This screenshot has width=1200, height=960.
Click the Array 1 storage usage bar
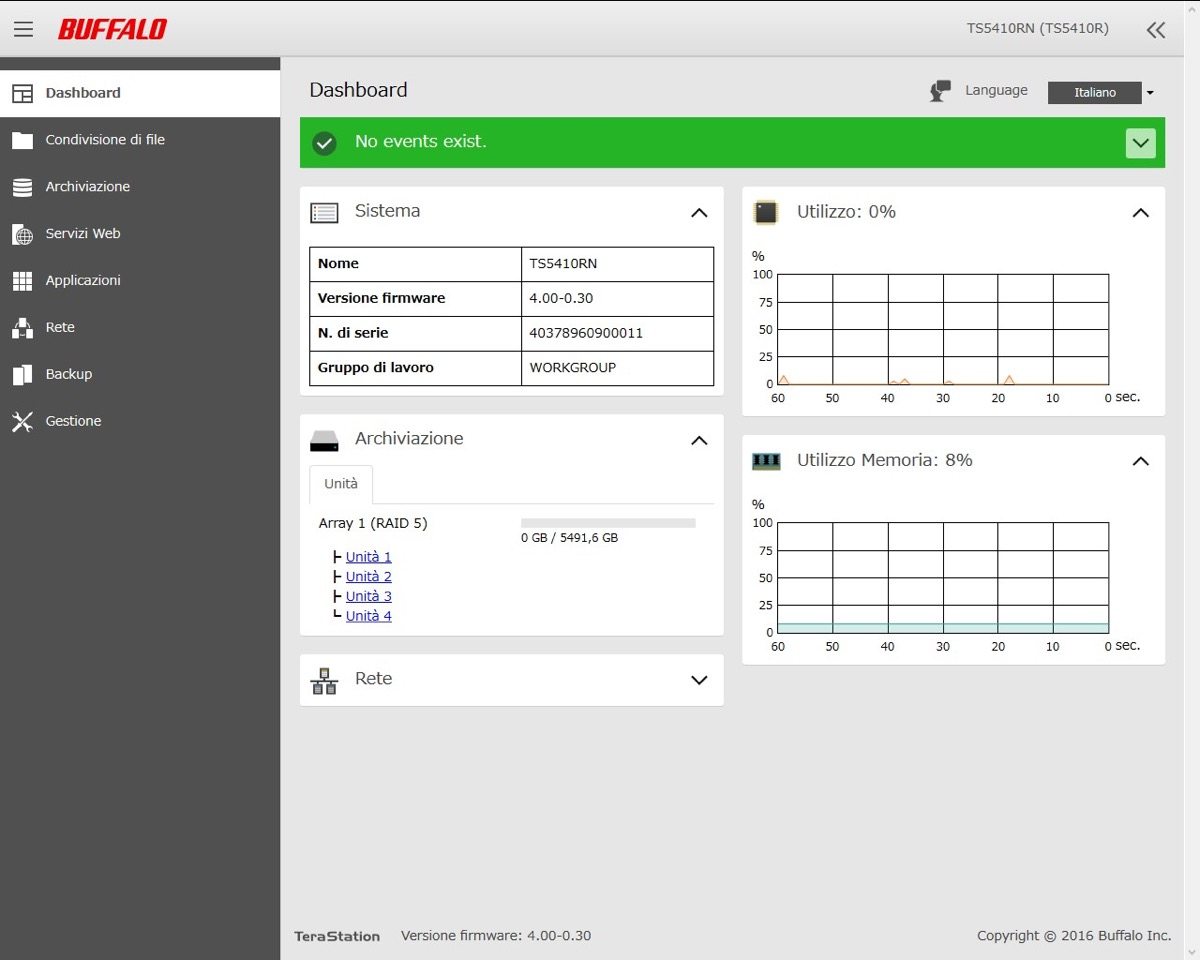coord(608,523)
